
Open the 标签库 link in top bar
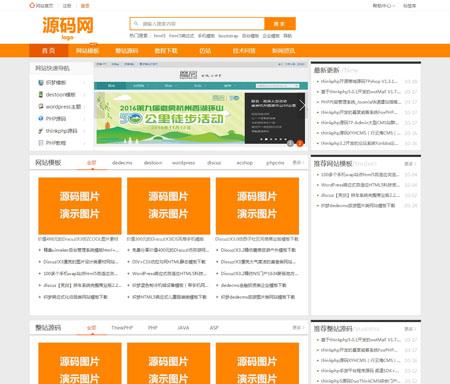(x=409, y=6)
